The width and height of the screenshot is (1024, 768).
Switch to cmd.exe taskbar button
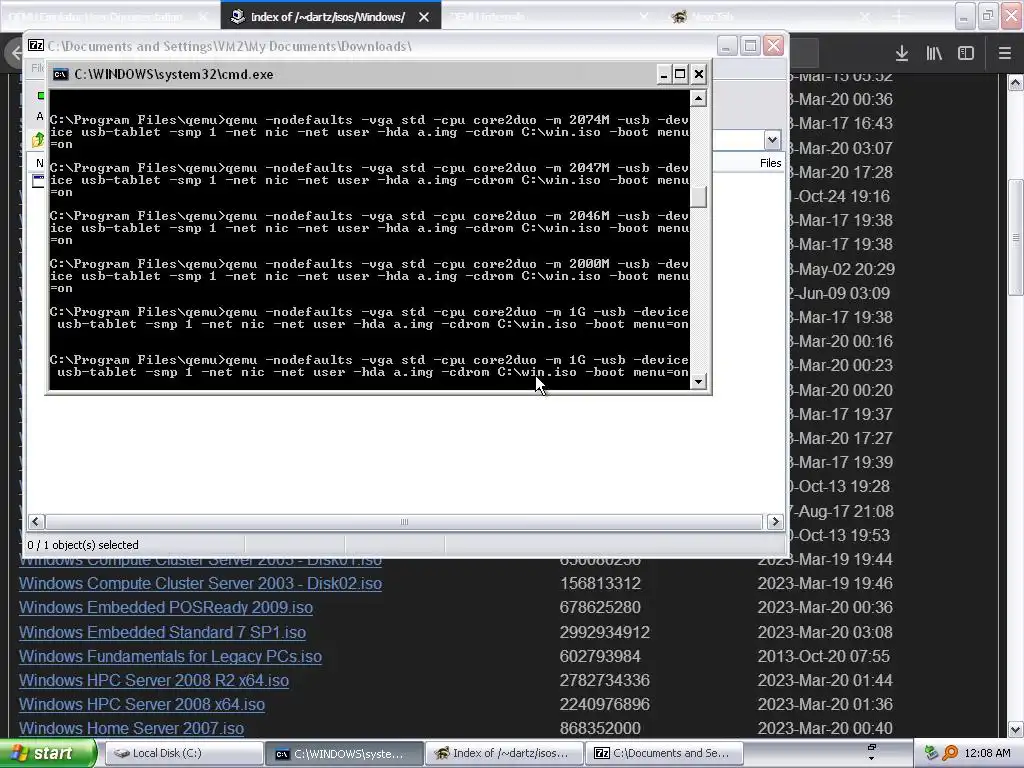tap(344, 754)
